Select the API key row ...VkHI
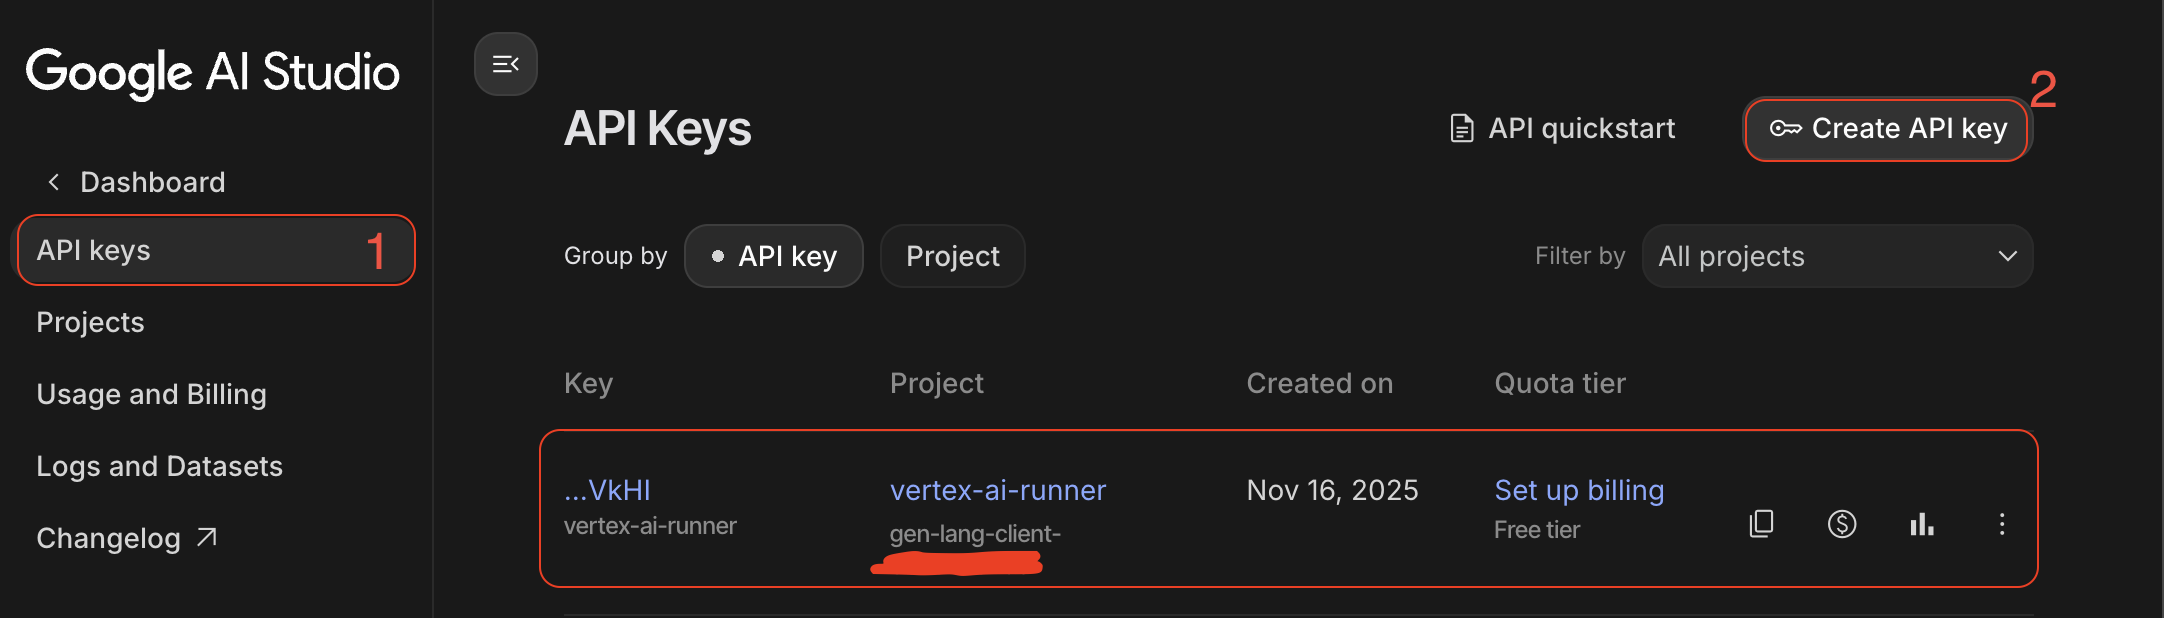Viewport: 2164px width, 618px height. click(607, 490)
